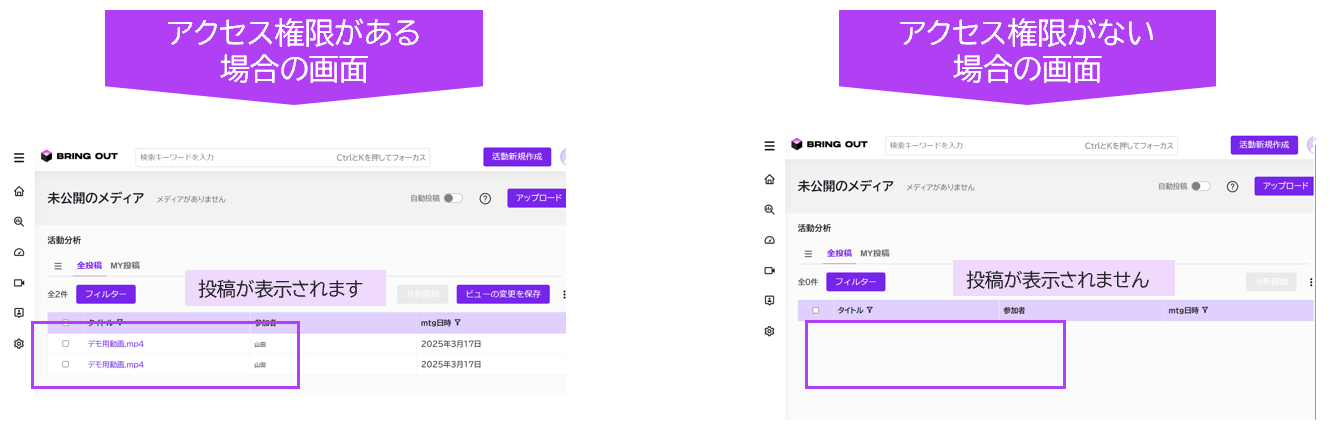Screen dimensions: 1335x436
Task: Click the list icon beside 全投稿 in 全0件 screen
Action: (808, 254)
